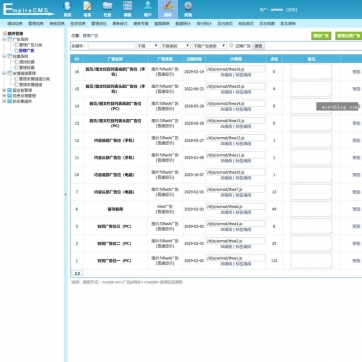The height and width of the screenshot is (362, 362).
Task: Click the 留言板管理 folder icon in tree
Action: click(x=9, y=90)
